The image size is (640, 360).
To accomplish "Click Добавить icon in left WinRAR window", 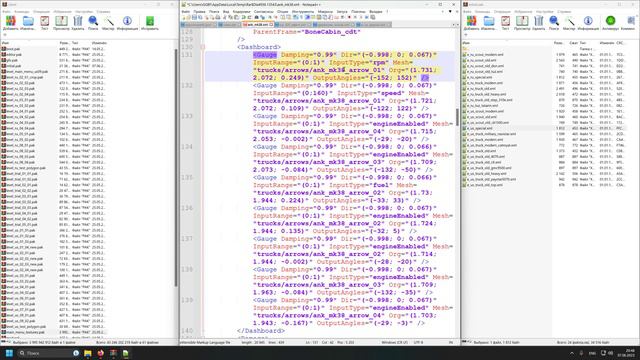I will pos(11,23).
